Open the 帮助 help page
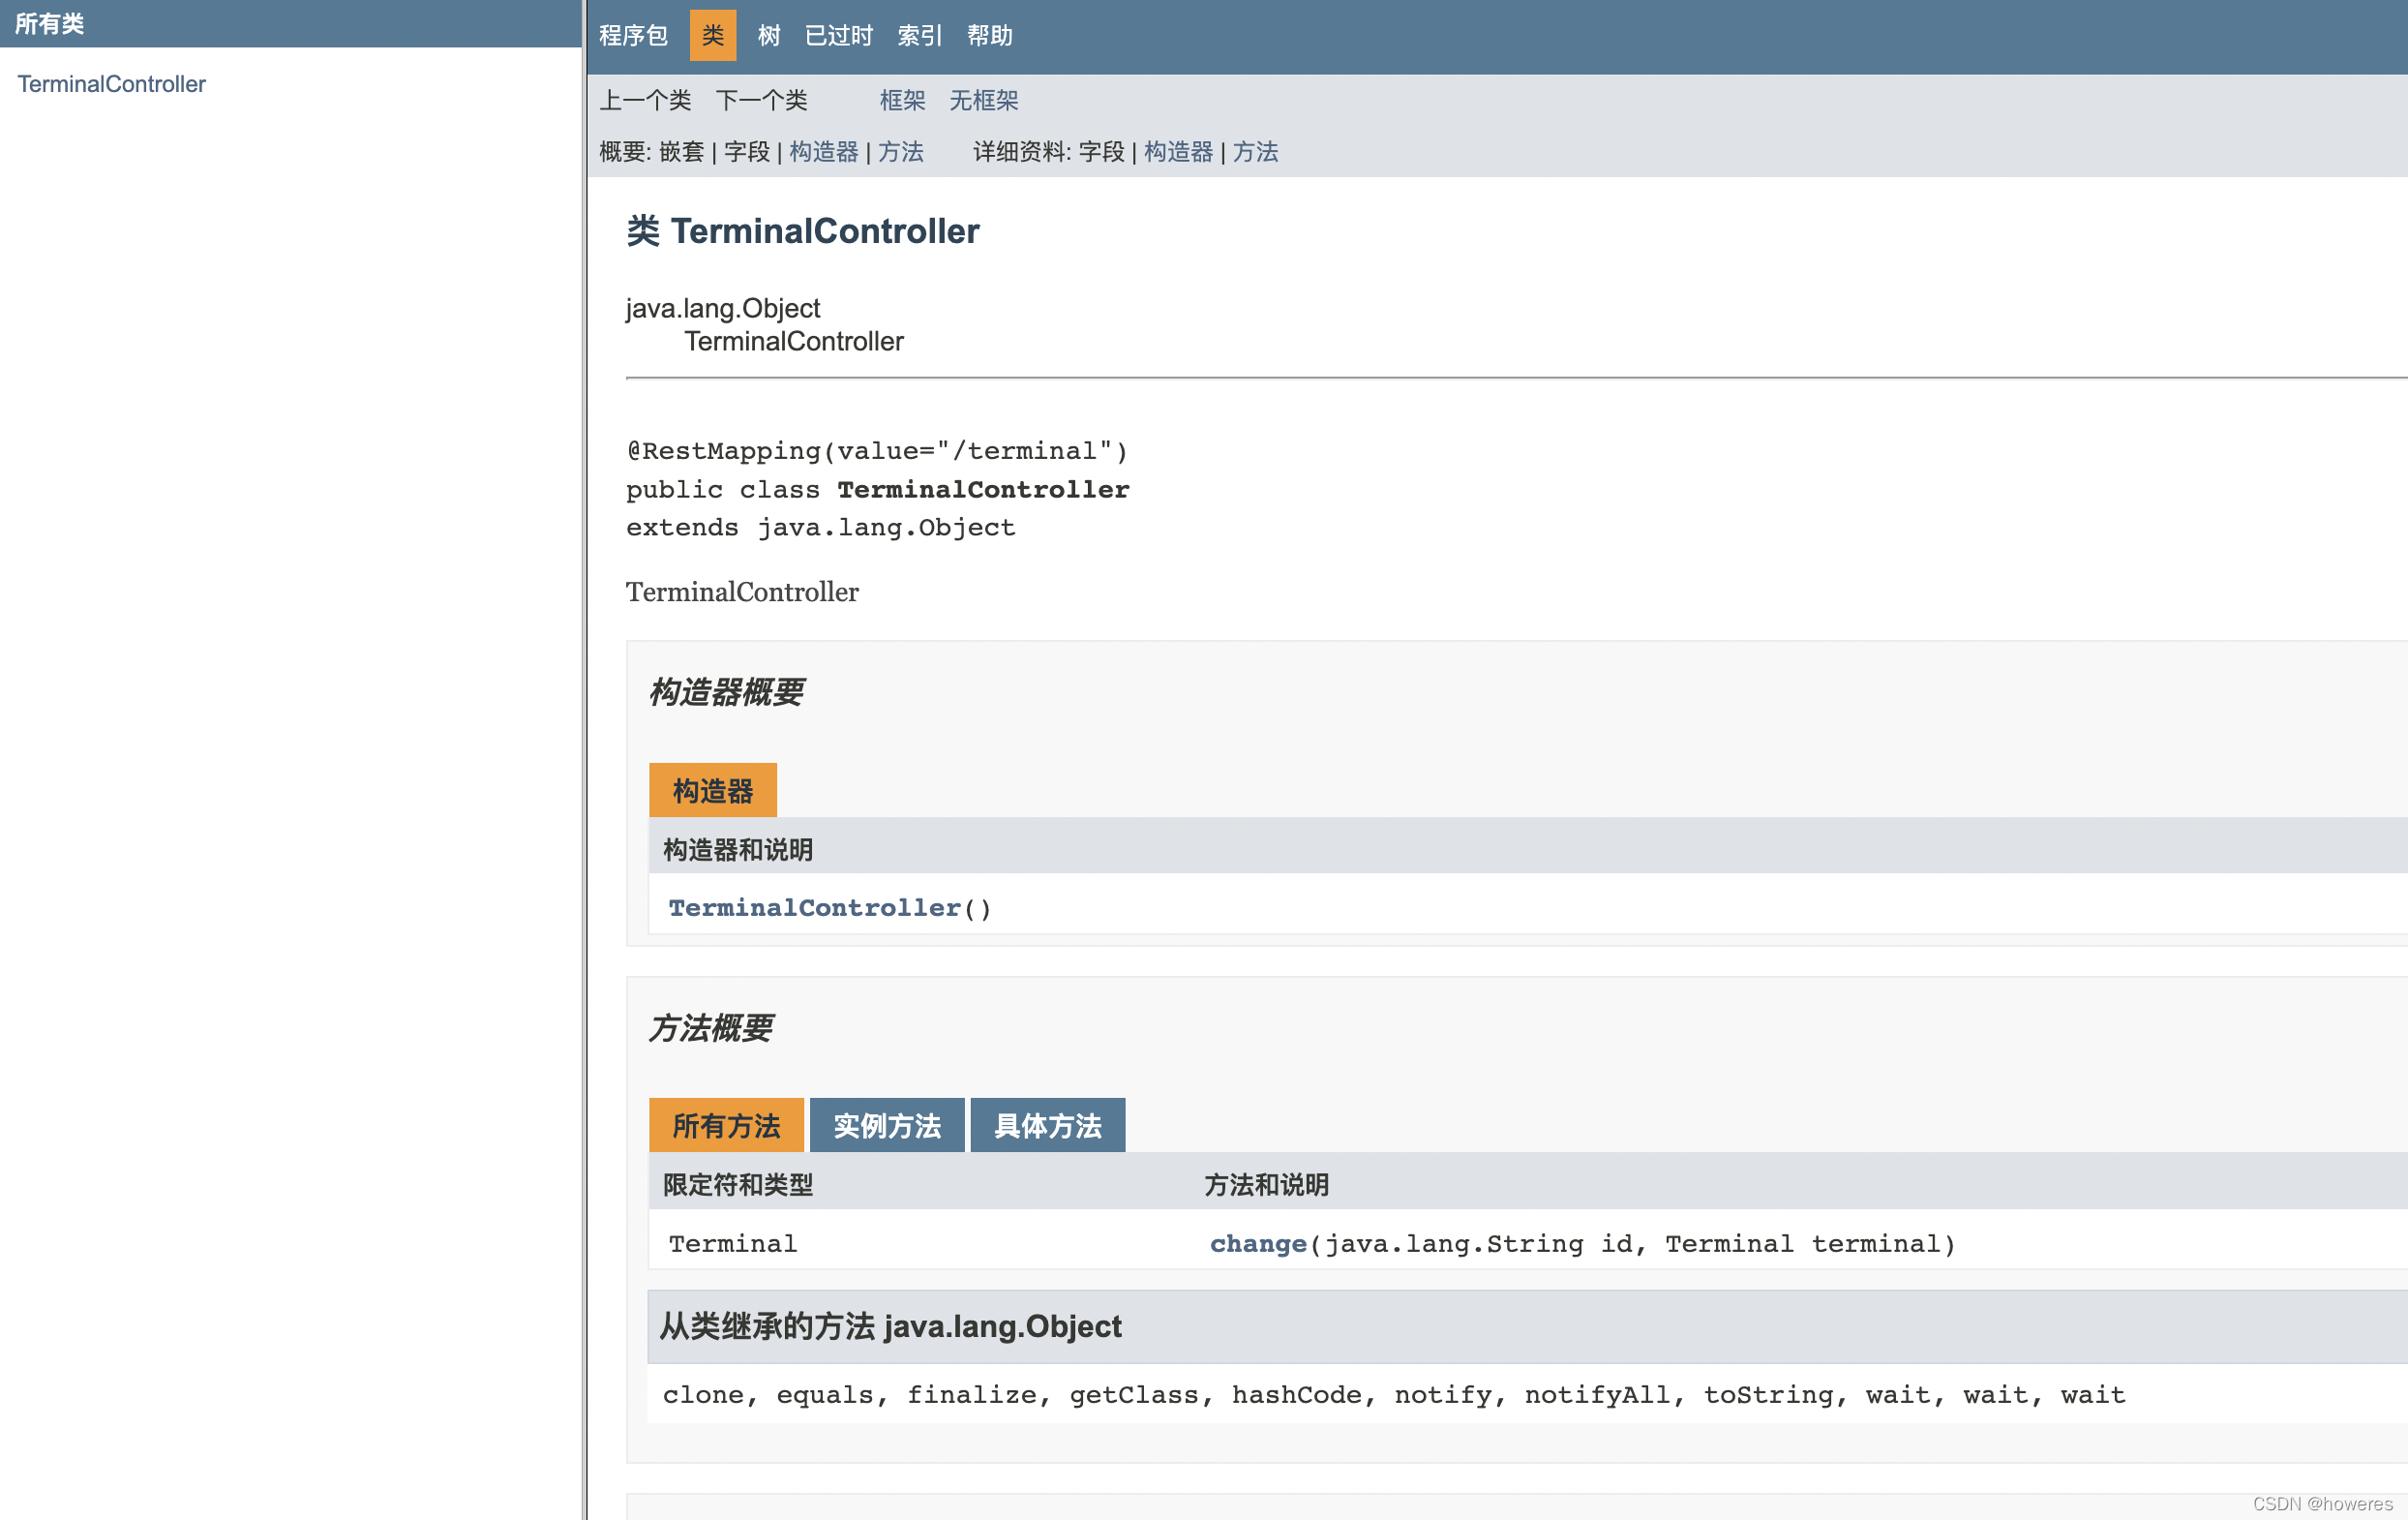 (989, 36)
